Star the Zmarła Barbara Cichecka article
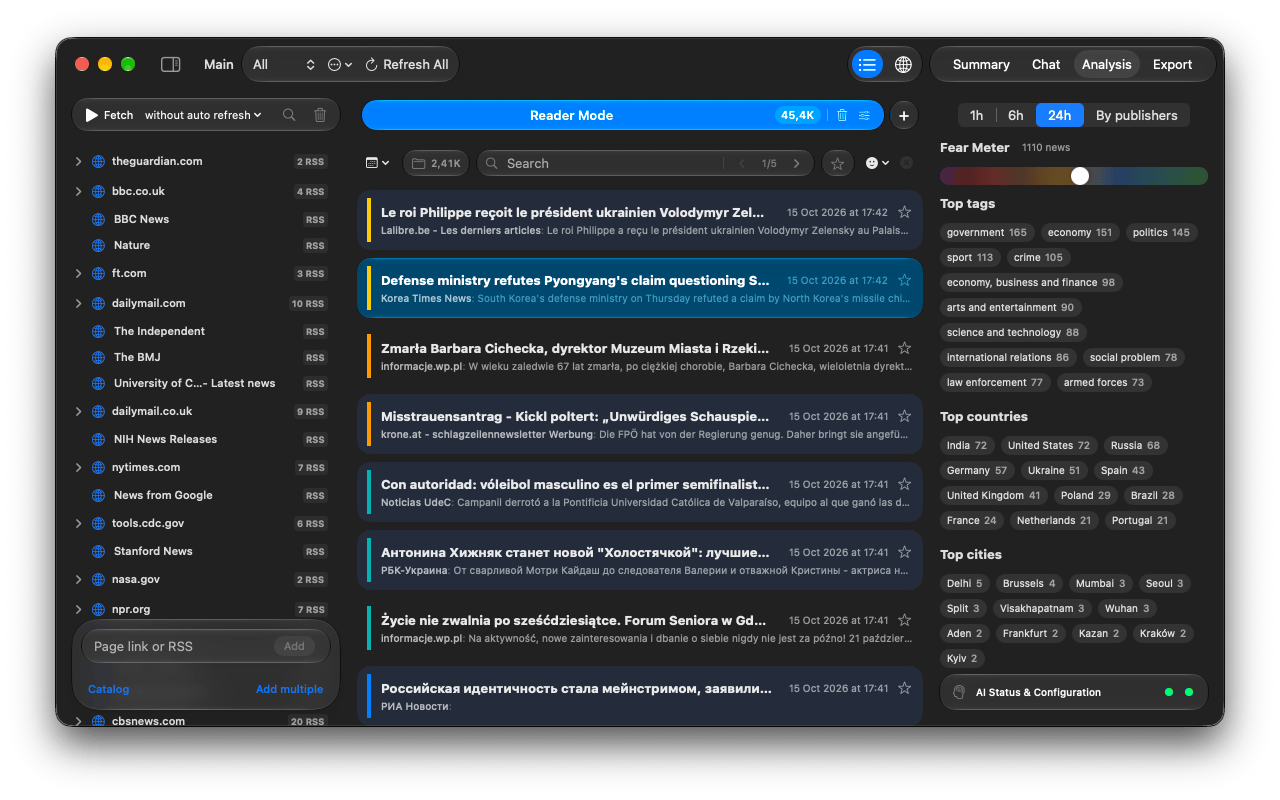Screen dimensions: 1280x800 pos(904,348)
